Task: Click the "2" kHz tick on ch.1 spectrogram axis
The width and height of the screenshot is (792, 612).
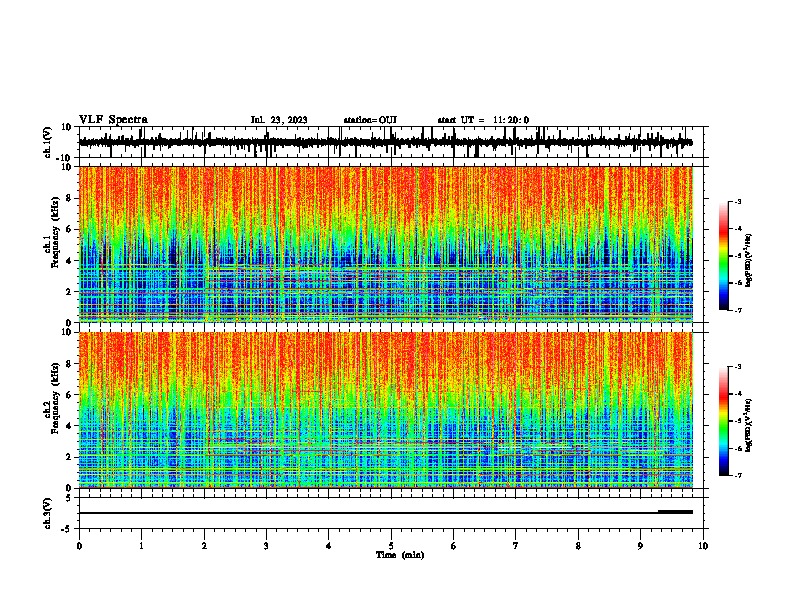Action: 69,292
